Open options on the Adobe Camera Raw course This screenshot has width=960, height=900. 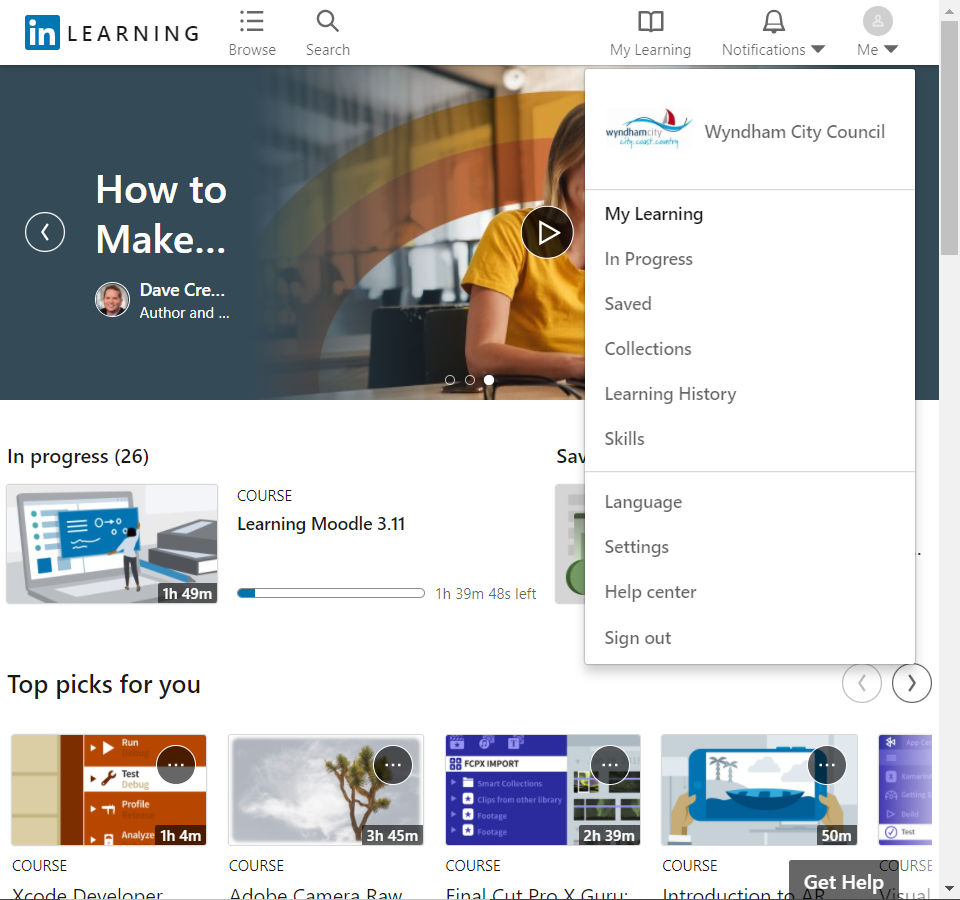pyautogui.click(x=393, y=764)
